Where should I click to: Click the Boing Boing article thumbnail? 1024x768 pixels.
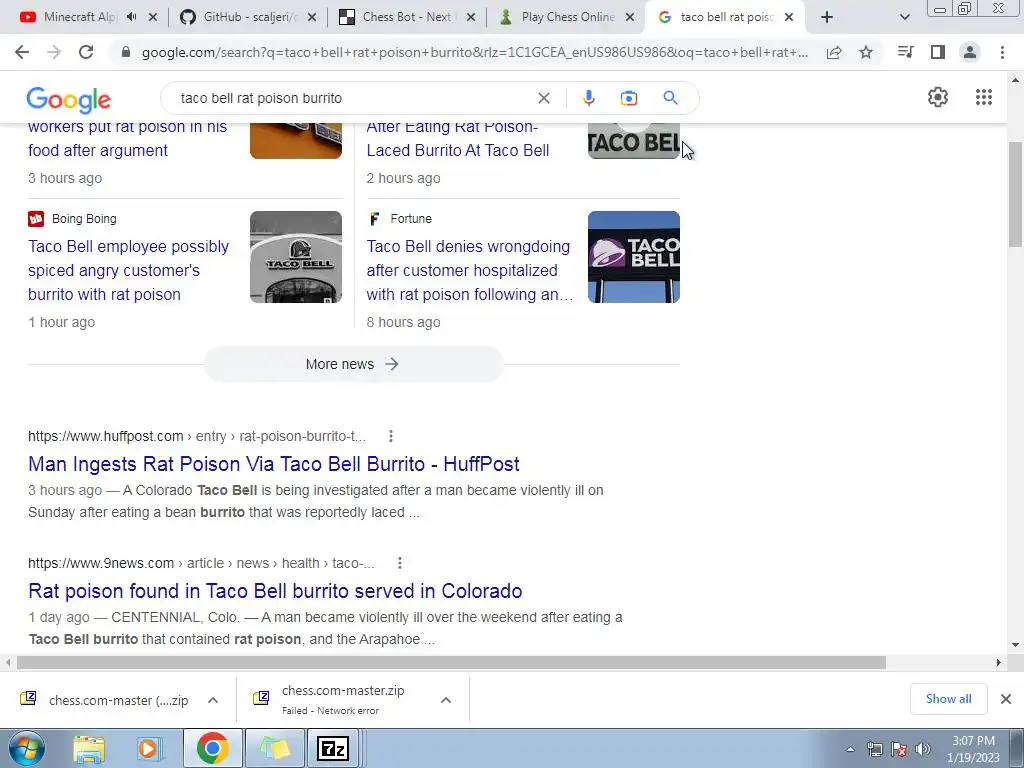(296, 257)
